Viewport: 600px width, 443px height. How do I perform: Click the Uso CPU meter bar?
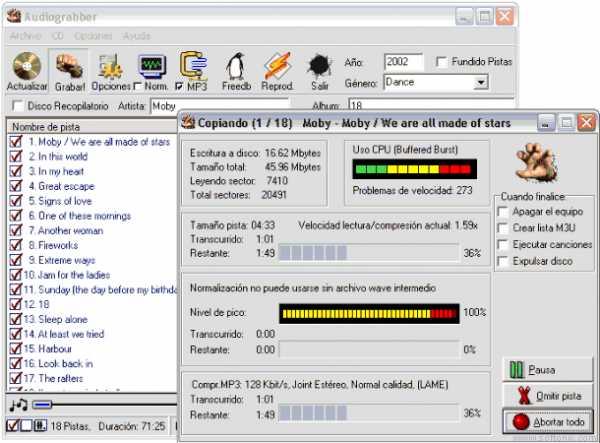[x=414, y=169]
